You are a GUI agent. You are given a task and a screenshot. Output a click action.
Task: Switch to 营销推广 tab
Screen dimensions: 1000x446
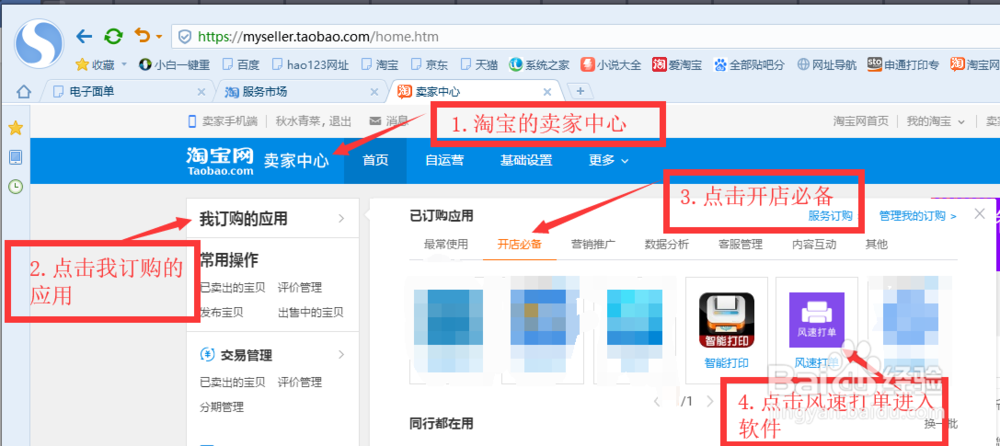[x=593, y=244]
